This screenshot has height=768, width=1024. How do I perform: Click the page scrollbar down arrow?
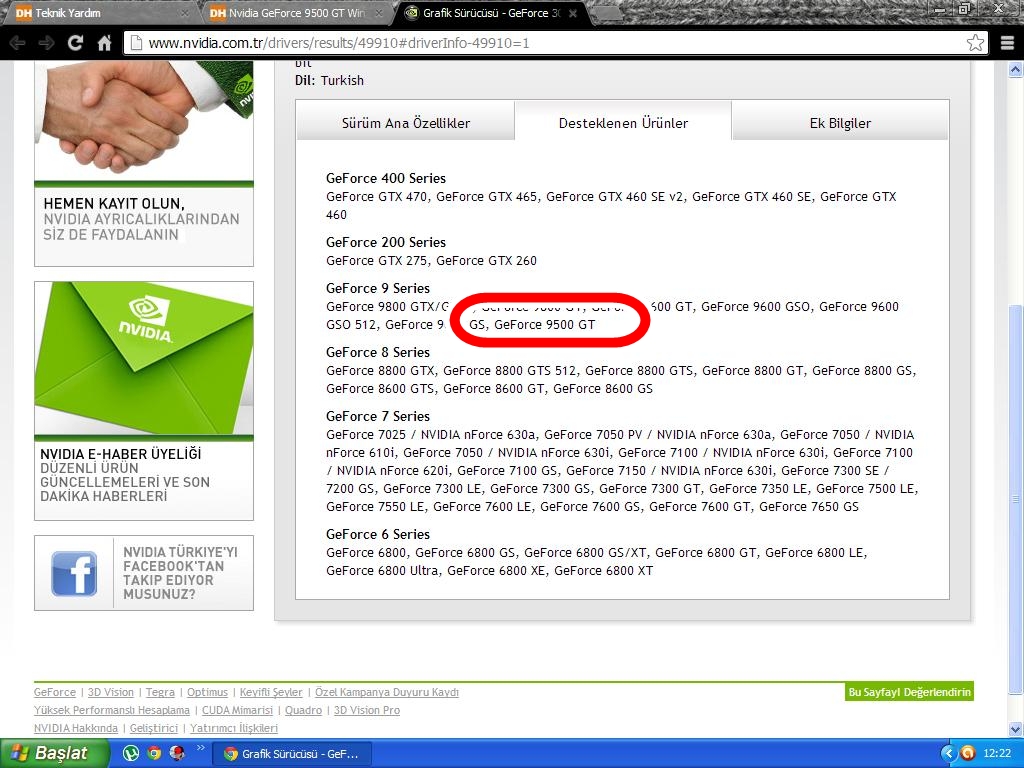[1016, 729]
